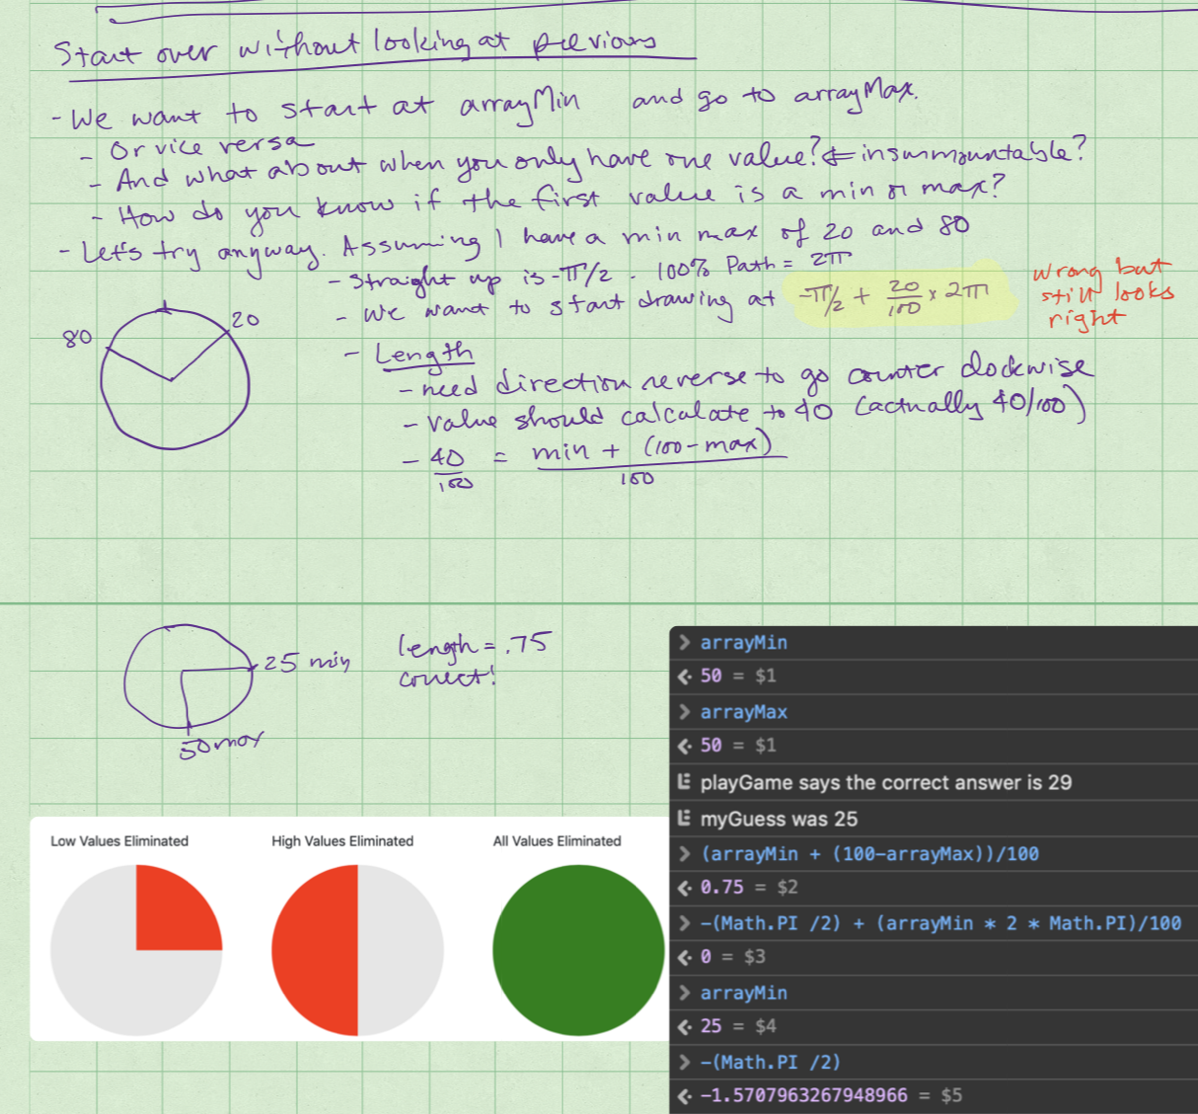Click the input chevron before arrayMax
Image resolution: width=1198 pixels, height=1114 pixels.
pyautogui.click(x=685, y=712)
